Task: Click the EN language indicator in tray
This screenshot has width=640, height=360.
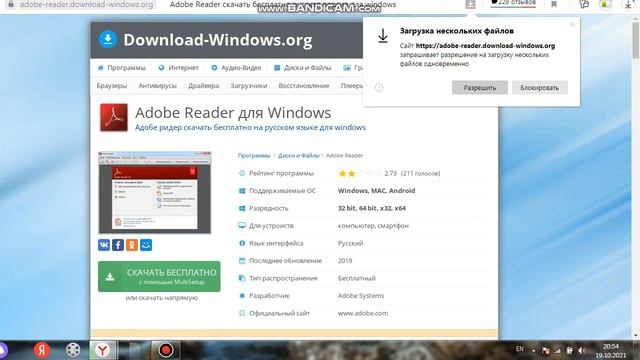Action: [520, 349]
